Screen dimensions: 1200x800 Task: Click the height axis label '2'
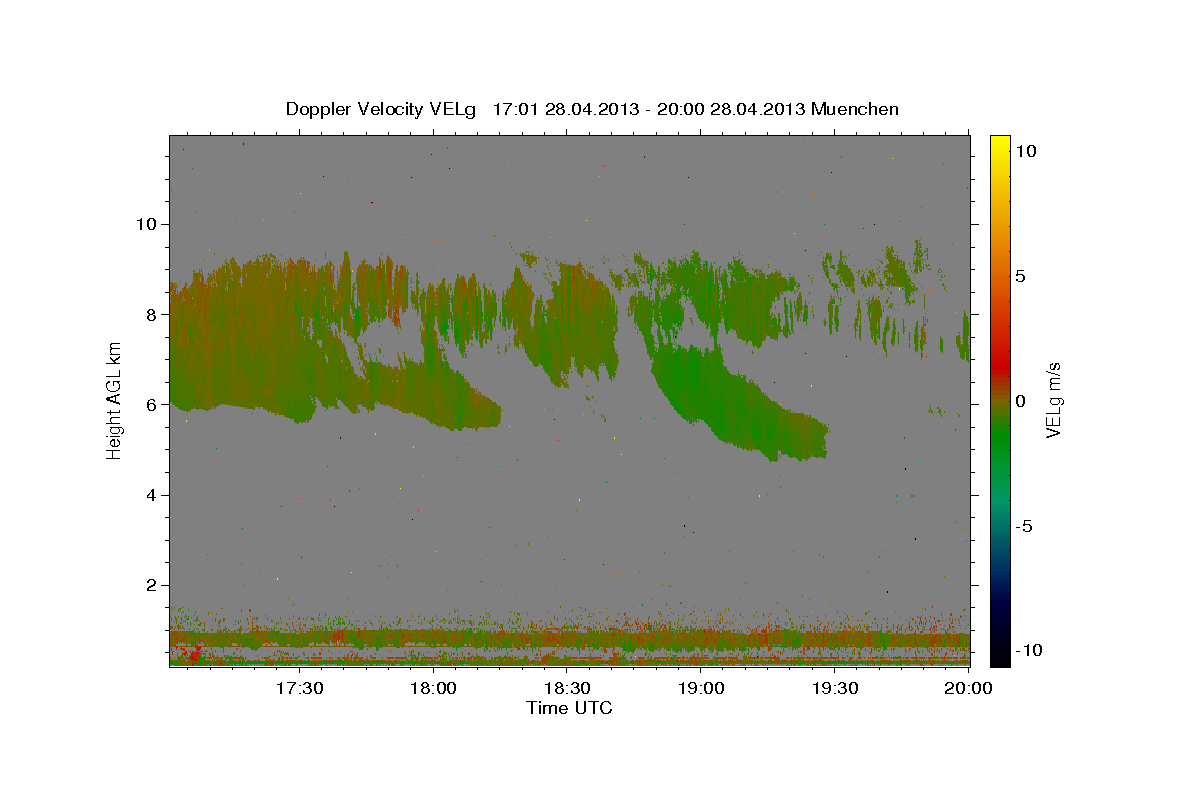click(150, 586)
